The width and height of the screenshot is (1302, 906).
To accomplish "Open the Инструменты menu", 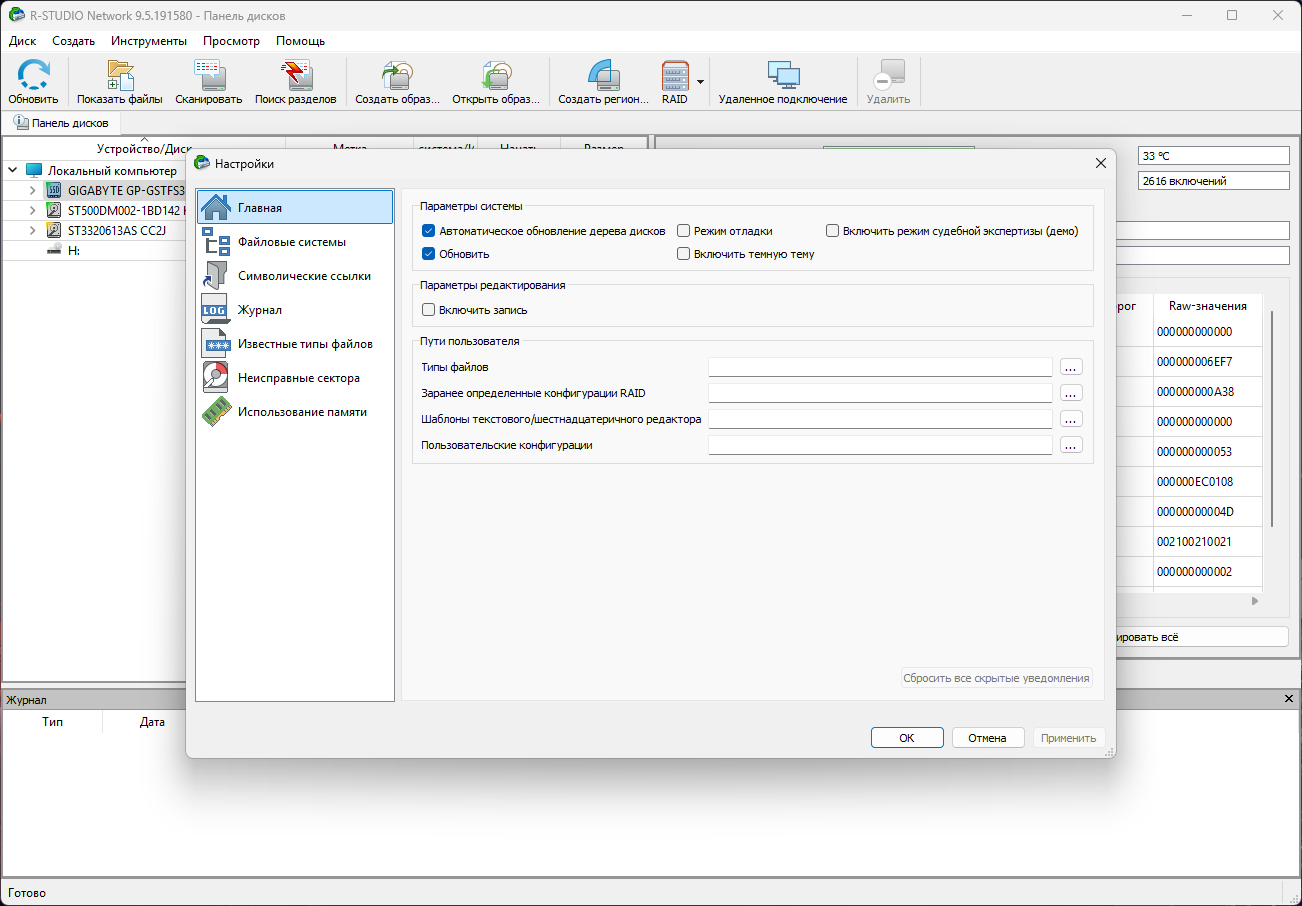I will point(149,41).
